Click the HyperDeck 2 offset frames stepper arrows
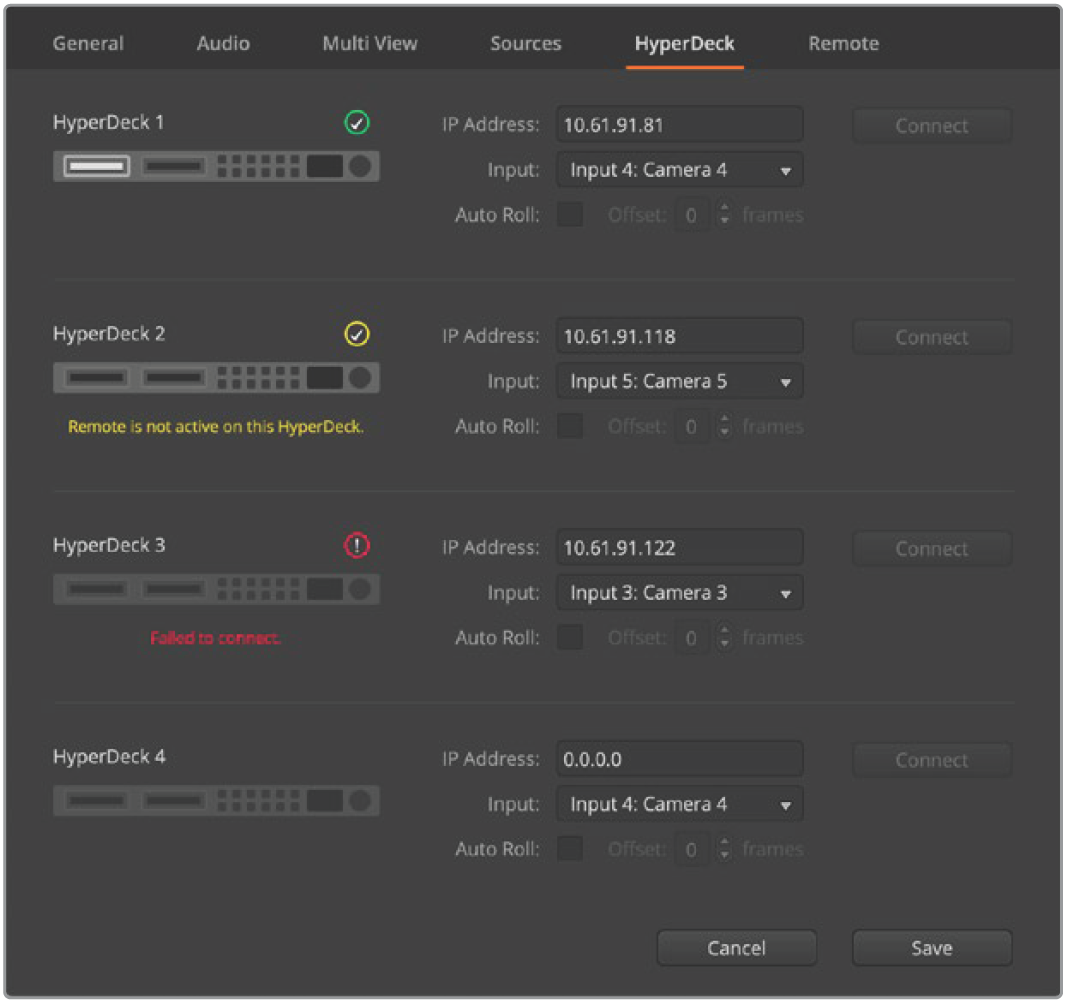 click(x=724, y=426)
